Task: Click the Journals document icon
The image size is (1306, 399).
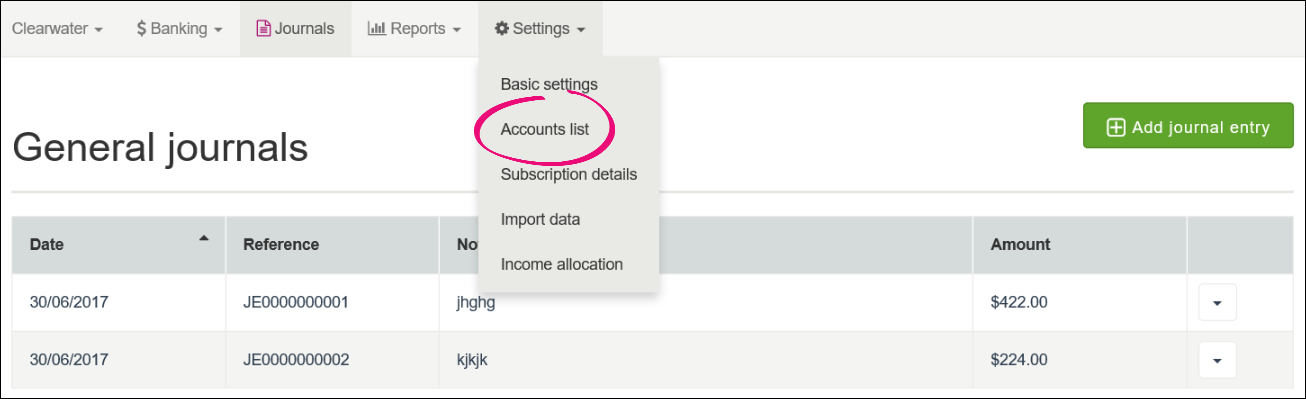Action: tap(264, 29)
